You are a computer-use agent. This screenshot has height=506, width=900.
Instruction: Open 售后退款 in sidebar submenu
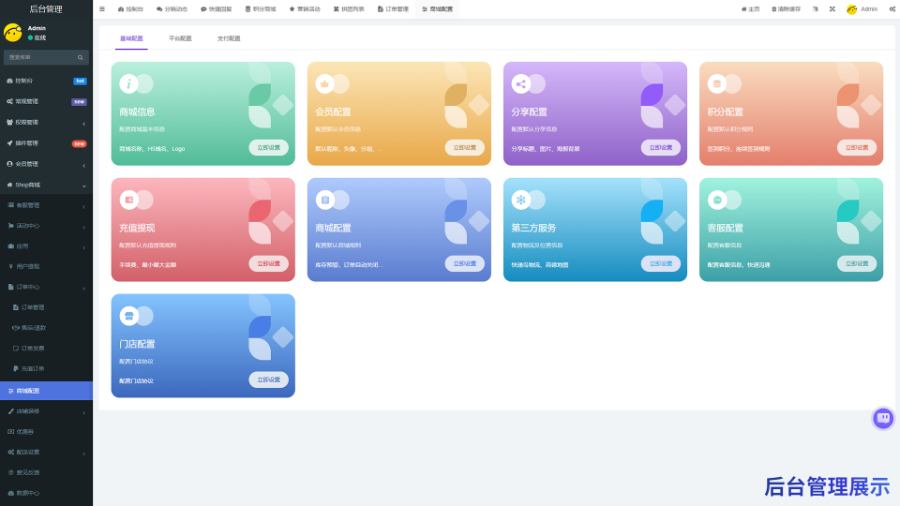[x=46, y=328]
